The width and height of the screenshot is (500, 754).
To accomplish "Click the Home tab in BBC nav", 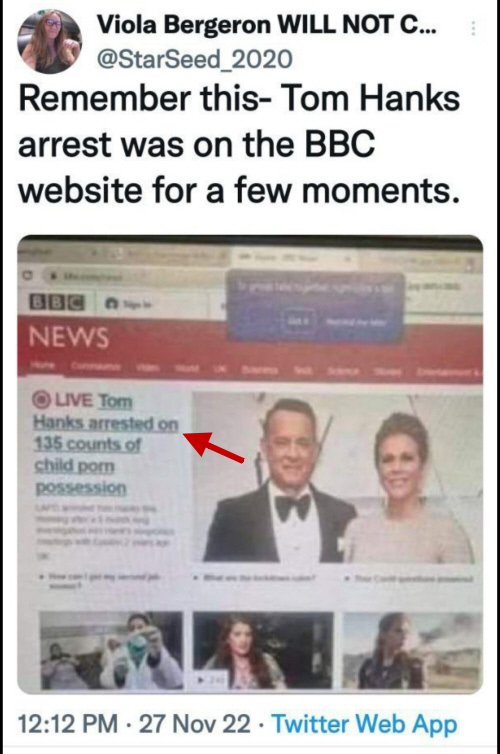I will (42, 365).
